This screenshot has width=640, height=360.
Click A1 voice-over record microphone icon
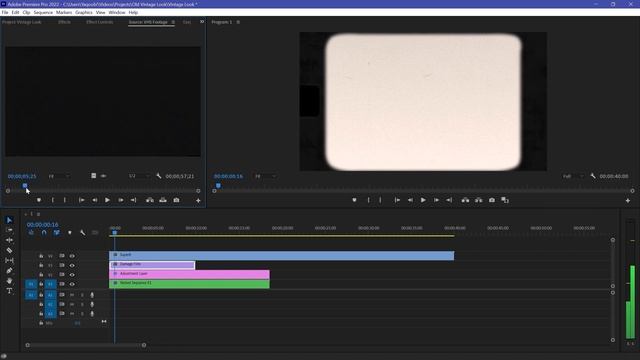click(x=92, y=295)
